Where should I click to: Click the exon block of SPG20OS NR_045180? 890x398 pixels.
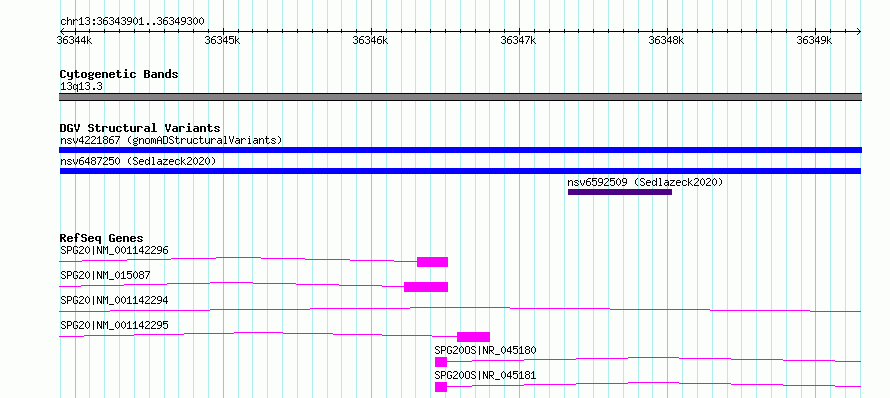pyautogui.click(x=441, y=362)
